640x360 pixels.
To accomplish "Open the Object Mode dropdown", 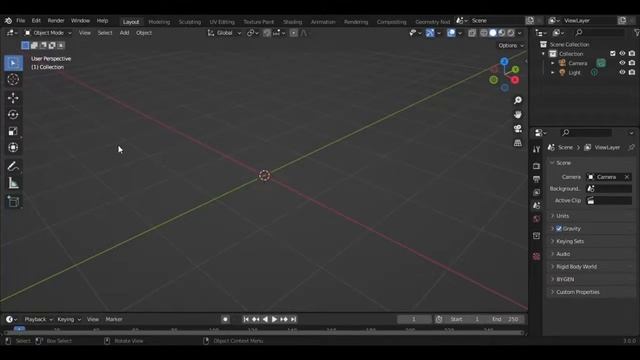I will pos(48,33).
